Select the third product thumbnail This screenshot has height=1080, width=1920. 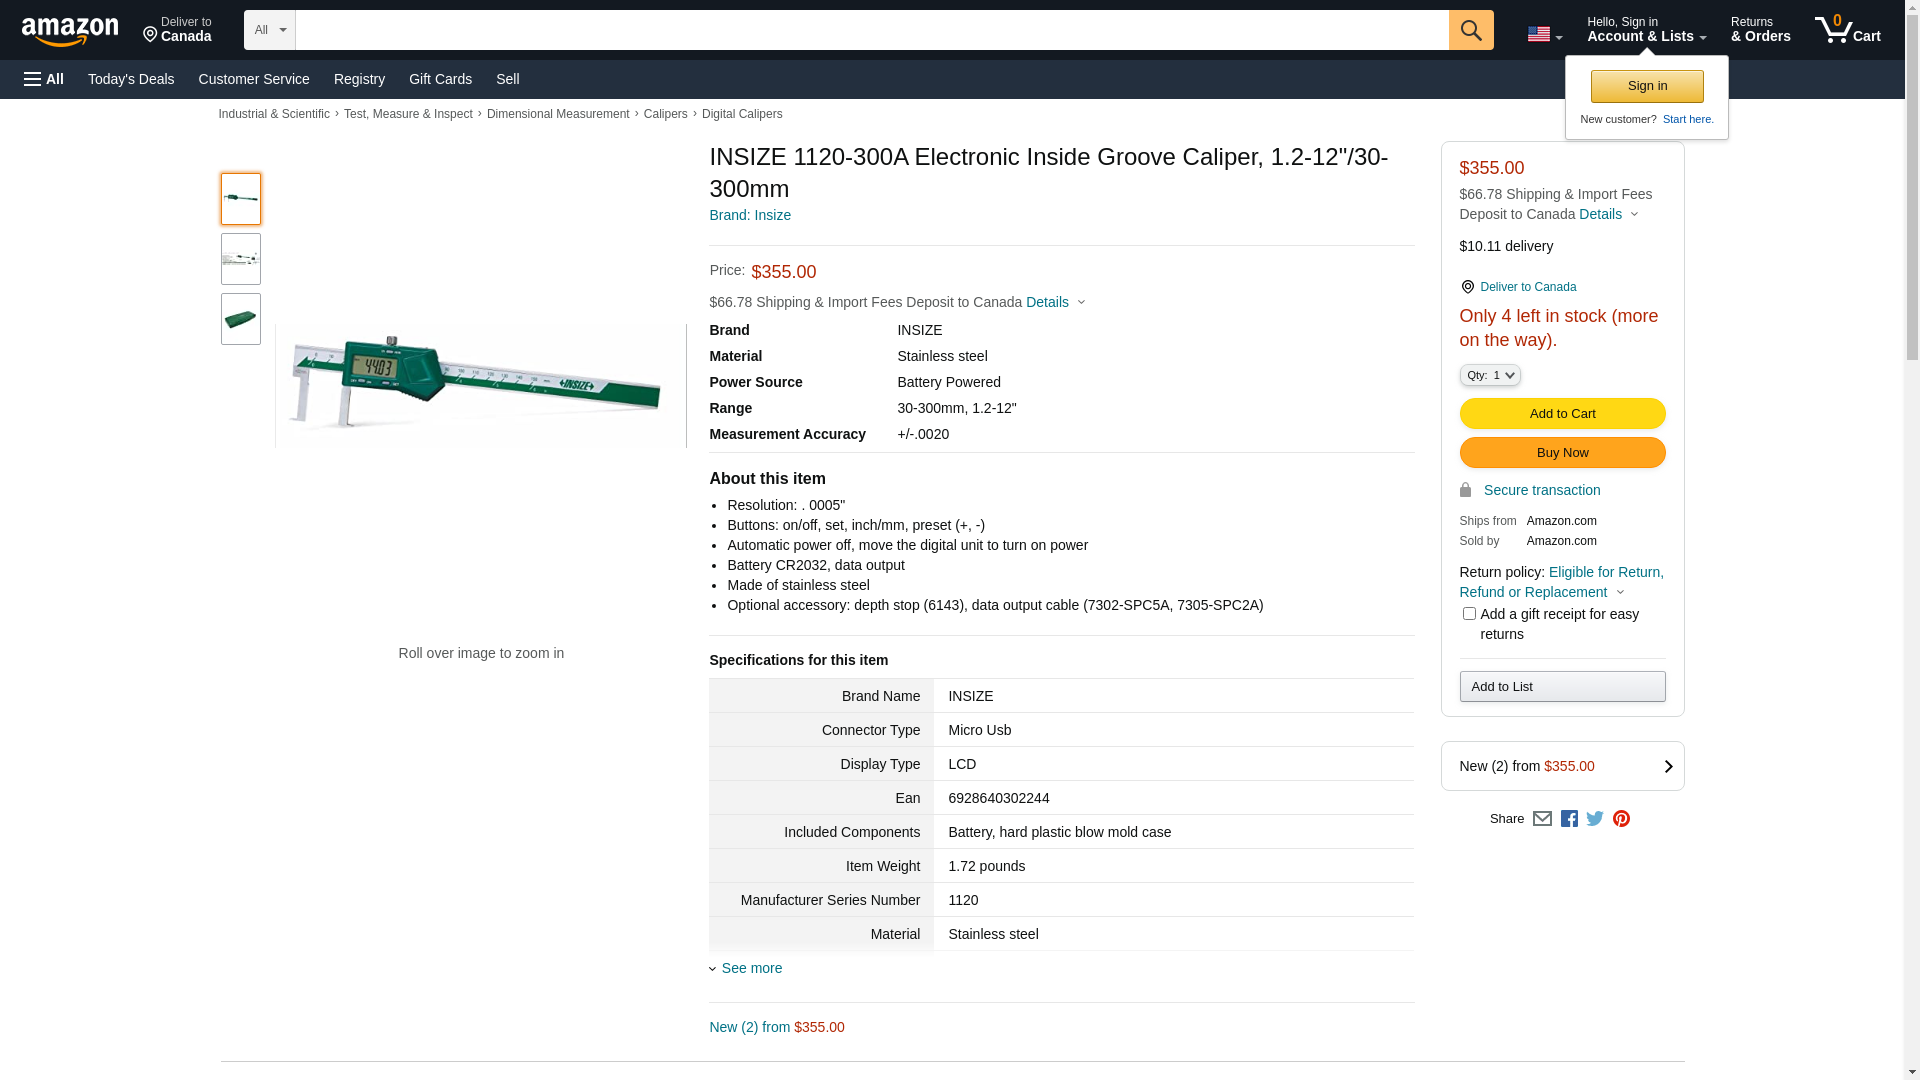coord(241,319)
